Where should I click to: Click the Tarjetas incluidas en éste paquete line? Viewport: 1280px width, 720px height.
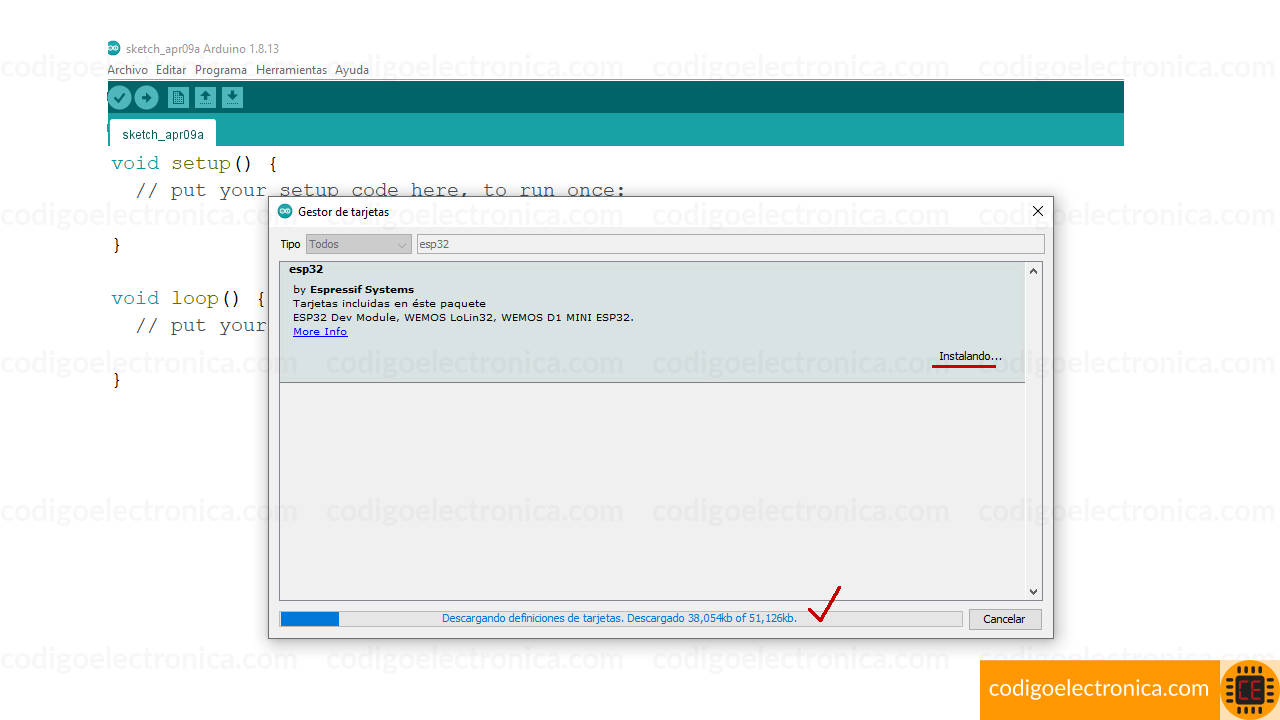(x=389, y=303)
